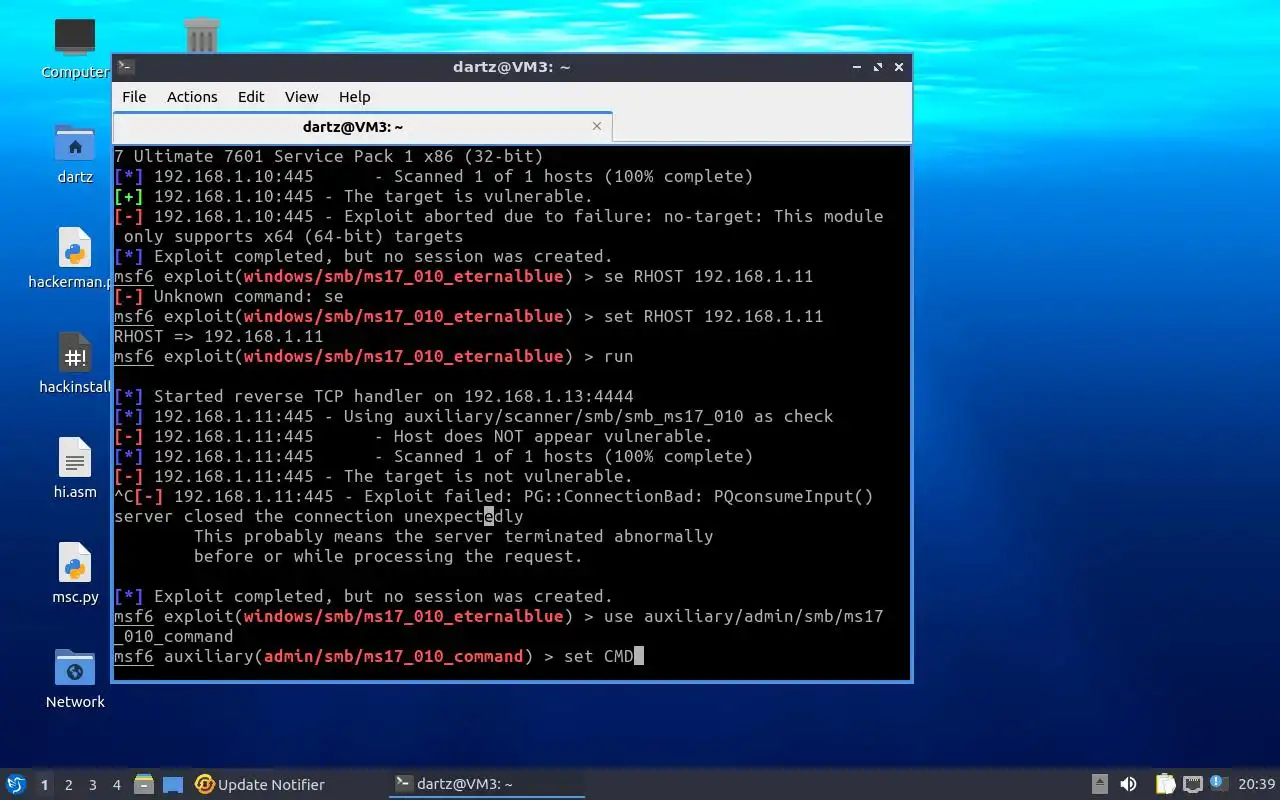This screenshot has width=1280, height=800.
Task: Click the '7 Ultimate 7601 Service Pack 1' line
Action: point(329,156)
